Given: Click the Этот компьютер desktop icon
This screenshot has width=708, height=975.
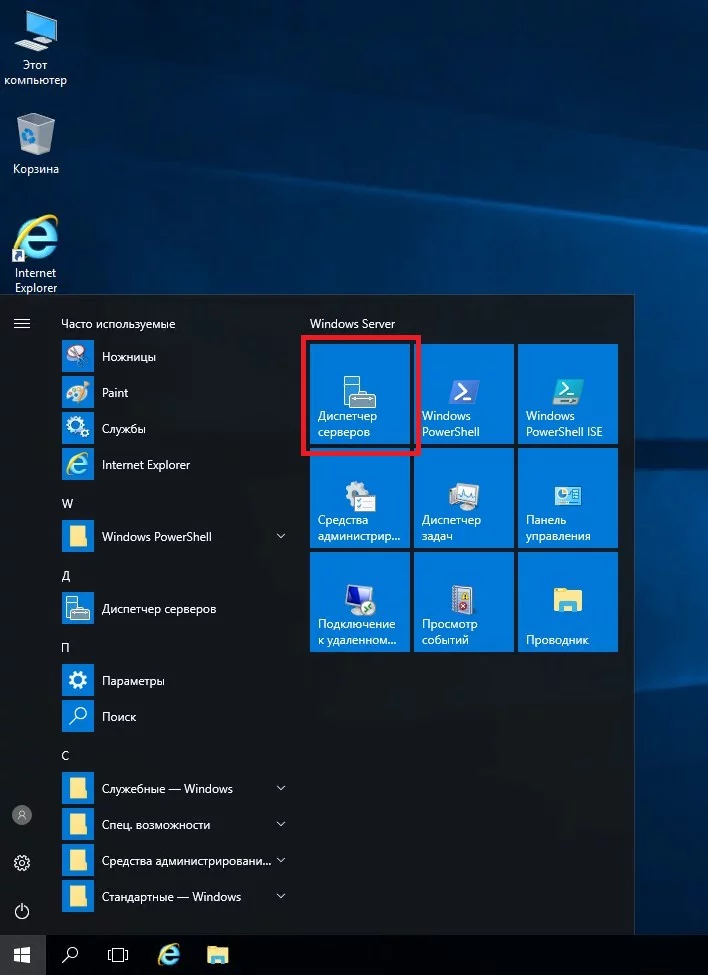Looking at the screenshot, I should [35, 49].
